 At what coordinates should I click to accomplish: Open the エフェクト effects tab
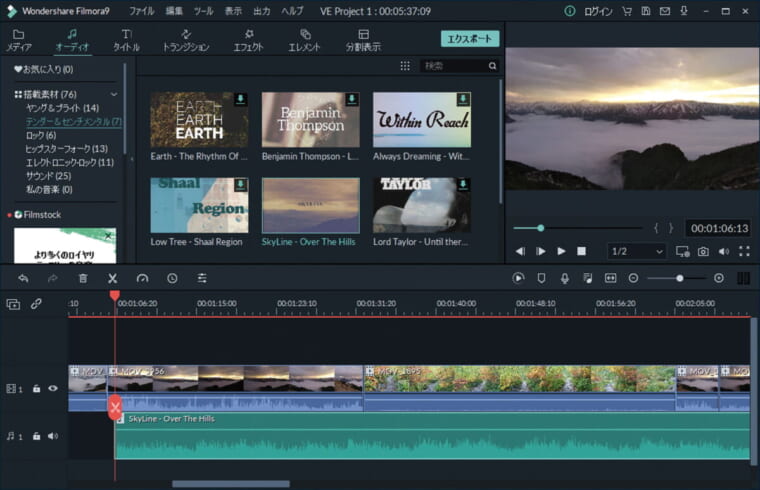point(248,40)
